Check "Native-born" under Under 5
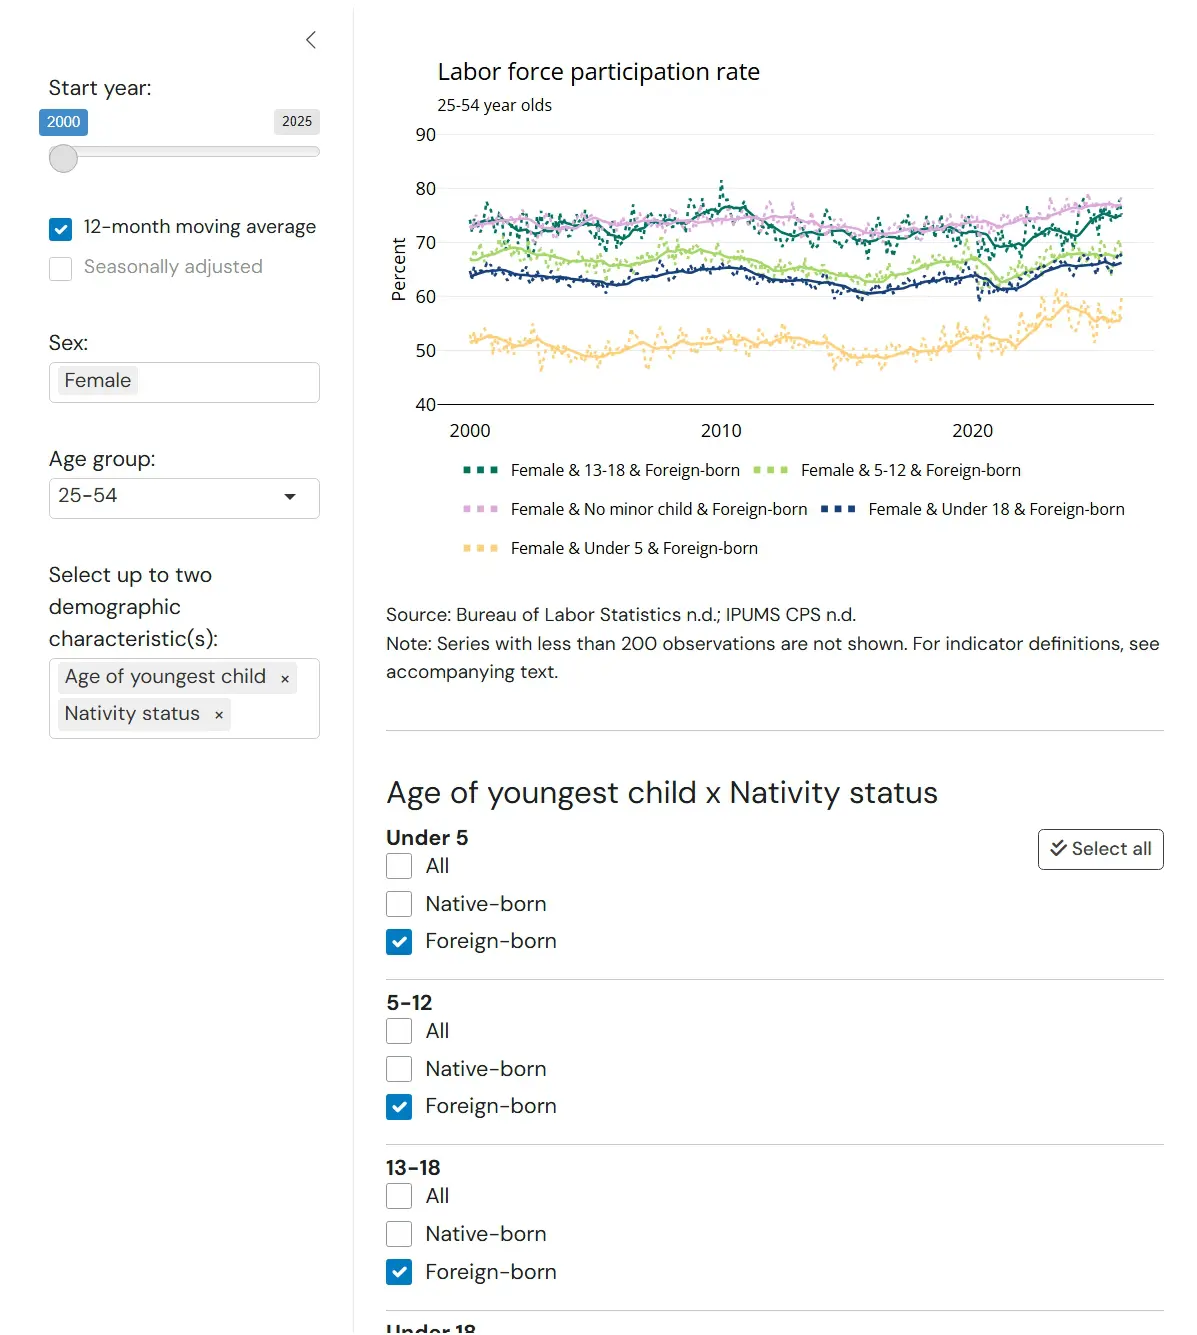 (x=399, y=903)
